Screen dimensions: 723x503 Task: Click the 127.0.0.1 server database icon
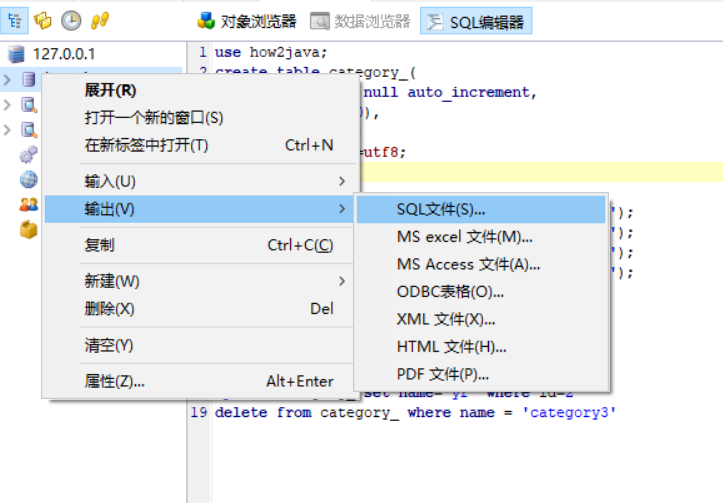coord(16,54)
